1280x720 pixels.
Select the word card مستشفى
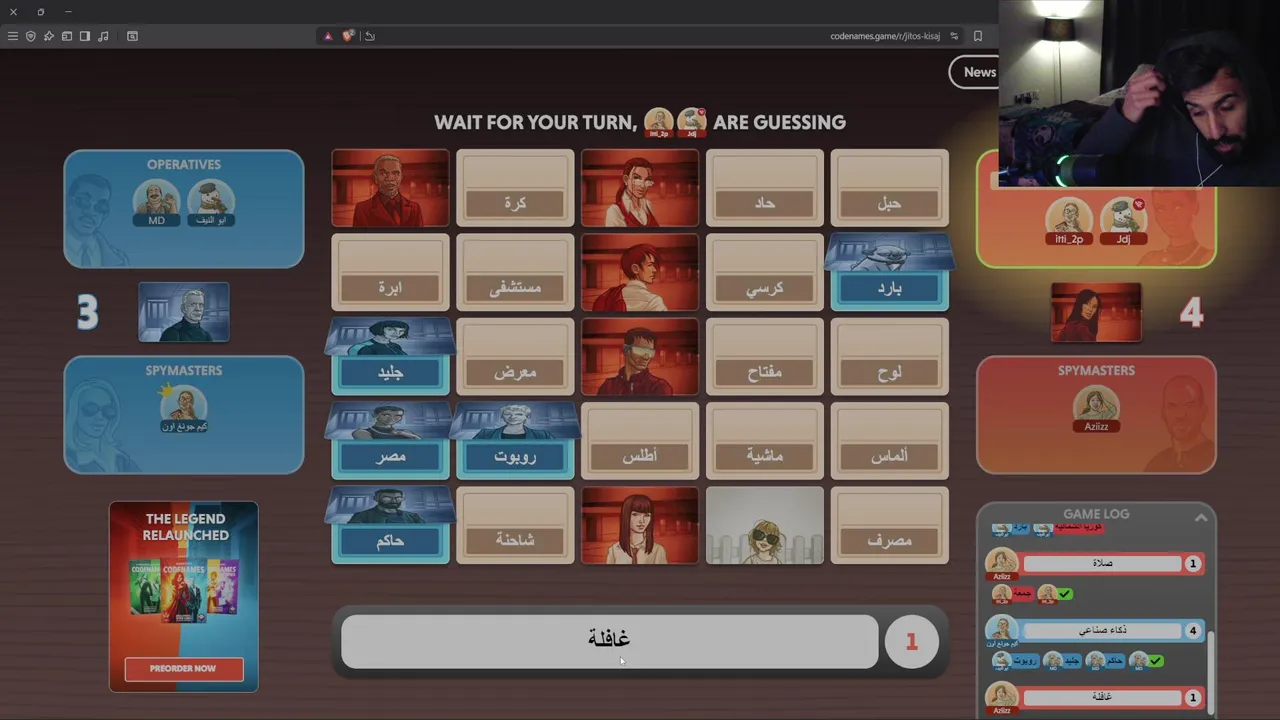[x=515, y=273]
